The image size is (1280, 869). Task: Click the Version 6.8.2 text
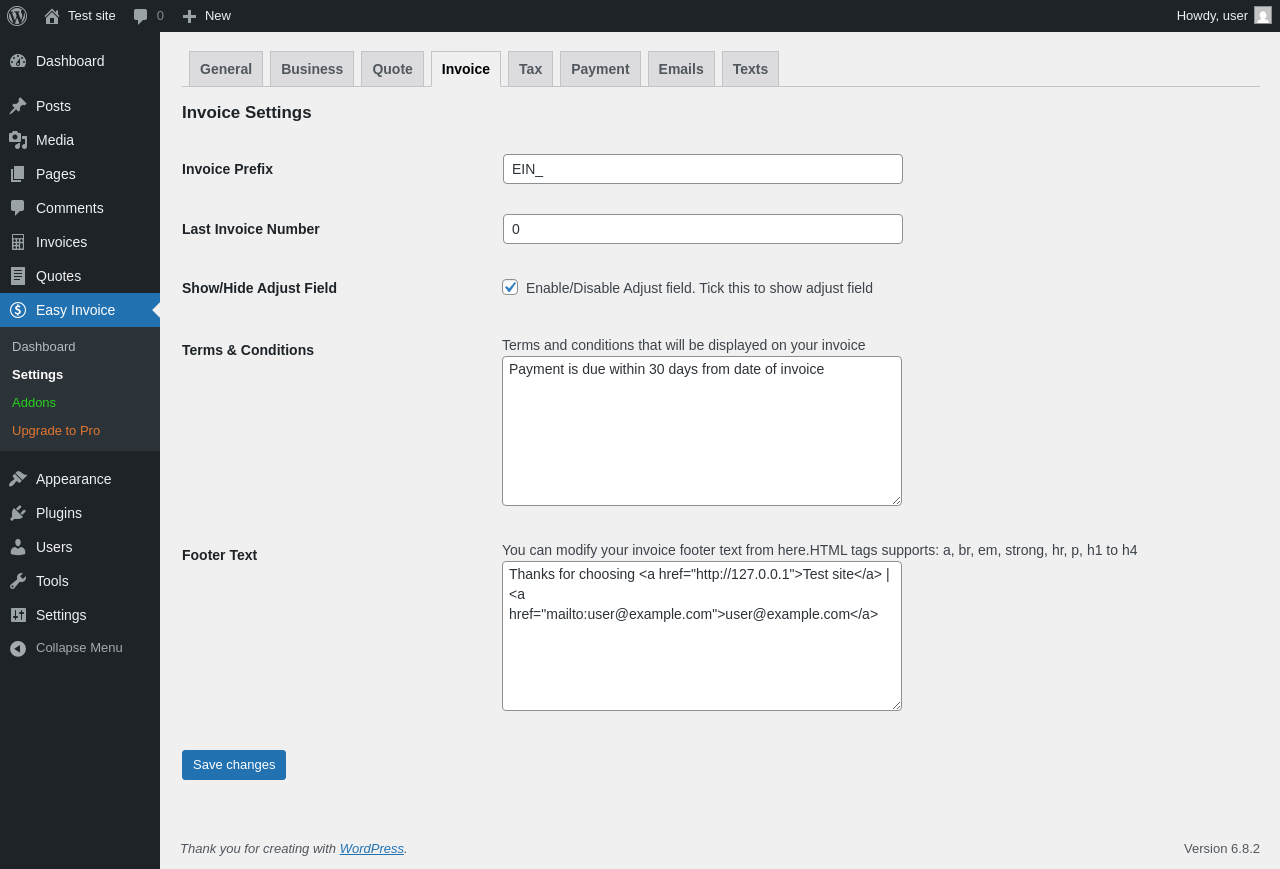1222,848
